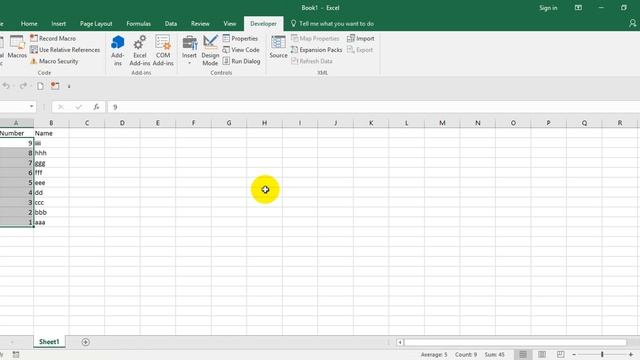This screenshot has width=640, height=360.
Task: Open XML Source pane
Action: [278, 47]
